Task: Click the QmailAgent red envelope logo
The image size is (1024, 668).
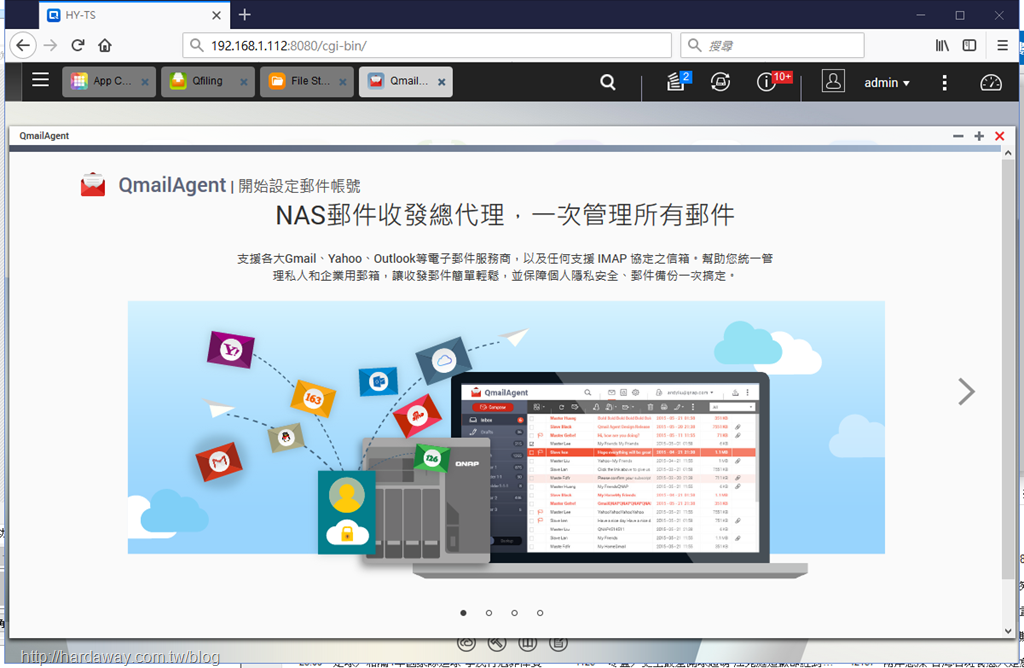Action: [x=93, y=185]
